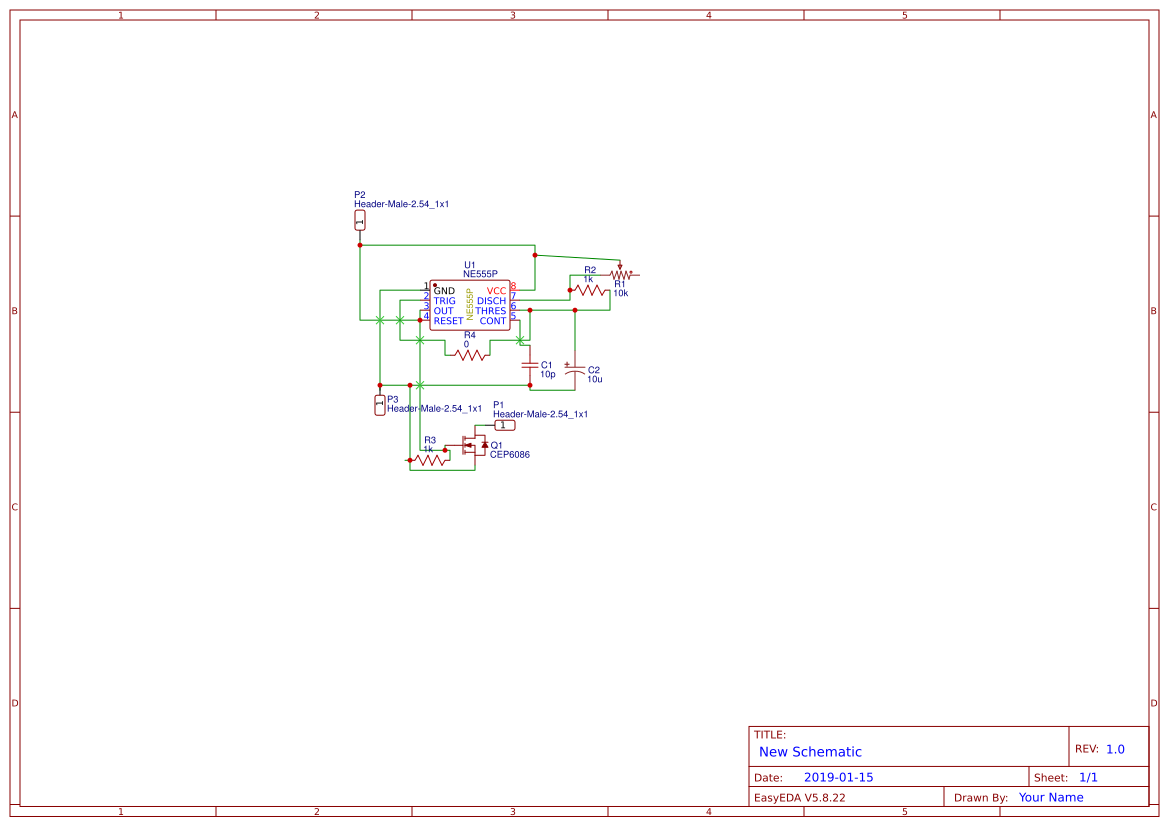Viewport: 1169px width, 827px height.
Task: Click the P3 designator label
Action: 393,399
